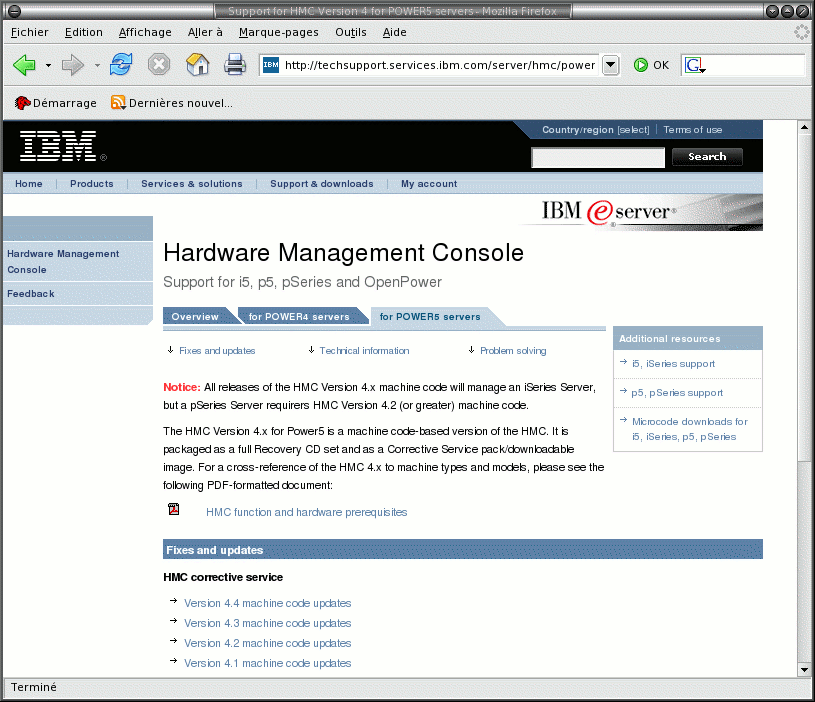Open Services & solutions navigation link
815x702 pixels.
(192, 183)
